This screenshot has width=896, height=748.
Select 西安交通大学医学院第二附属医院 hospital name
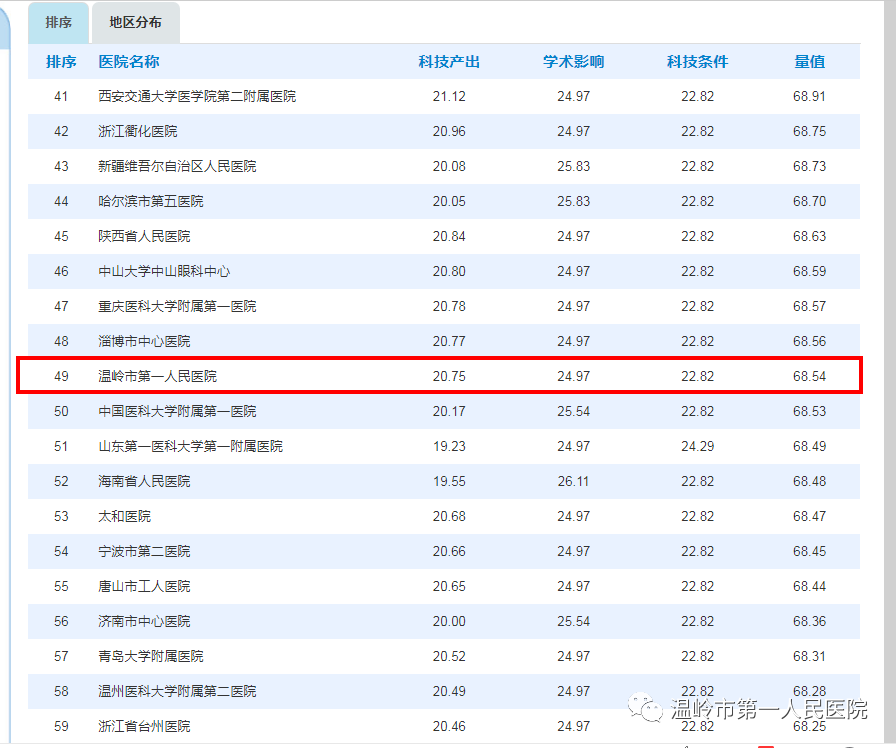pyautogui.click(x=197, y=97)
